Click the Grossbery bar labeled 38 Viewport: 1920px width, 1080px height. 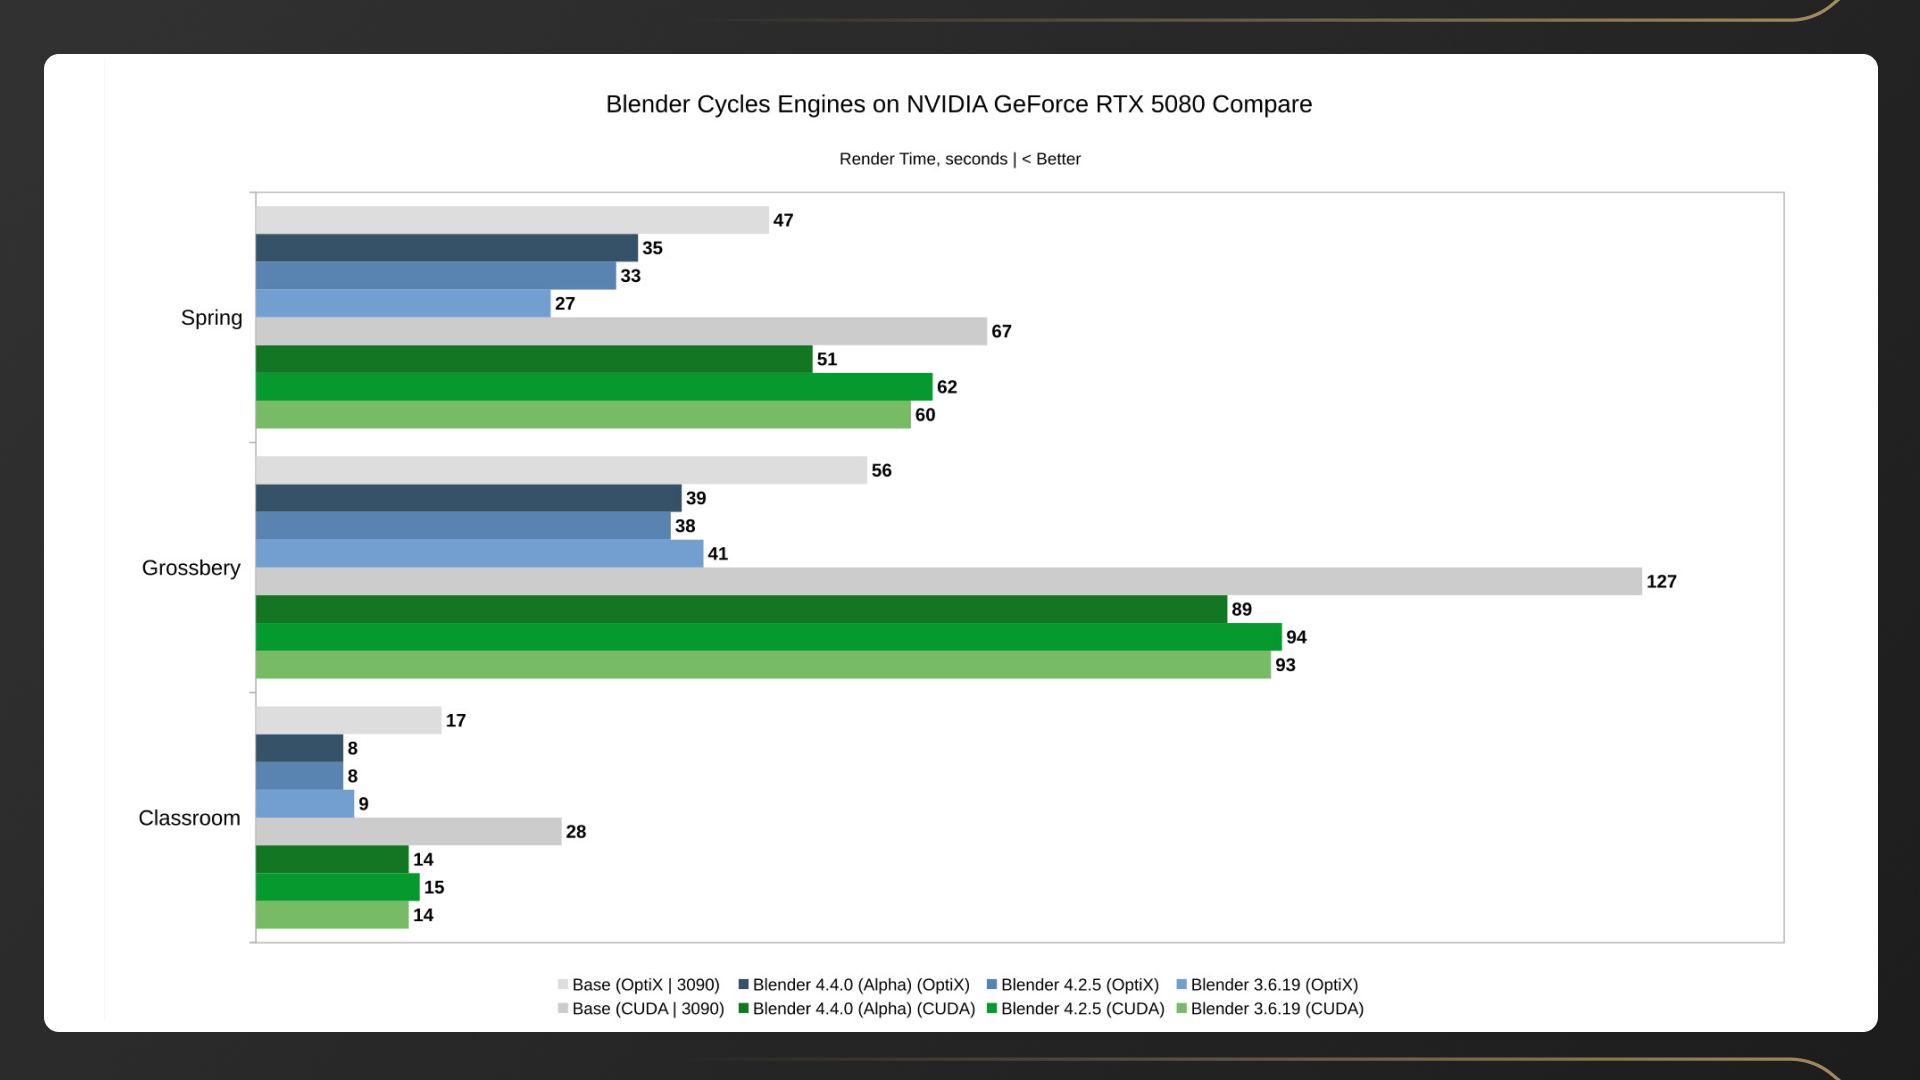[x=463, y=526]
